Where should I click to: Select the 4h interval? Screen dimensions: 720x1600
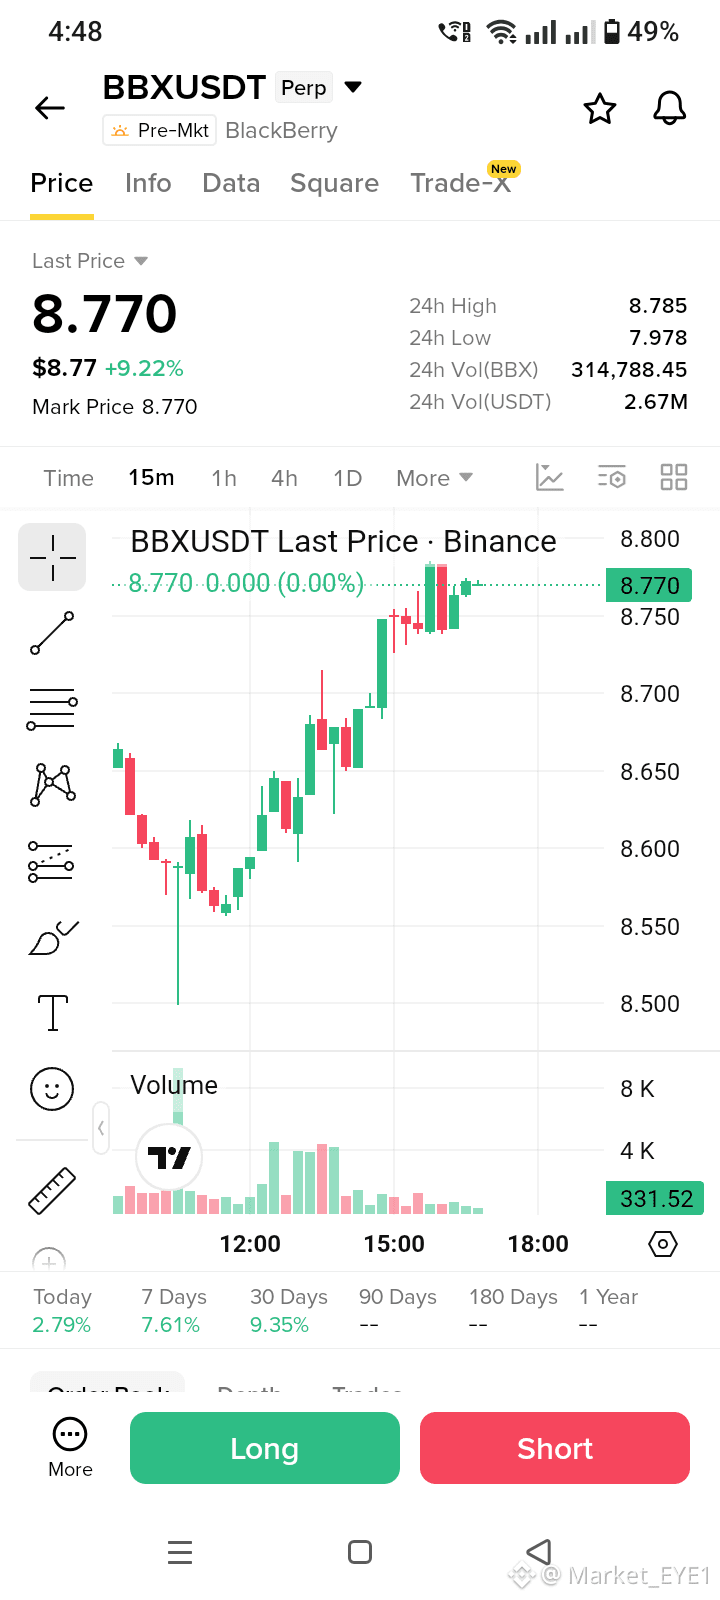tap(284, 478)
